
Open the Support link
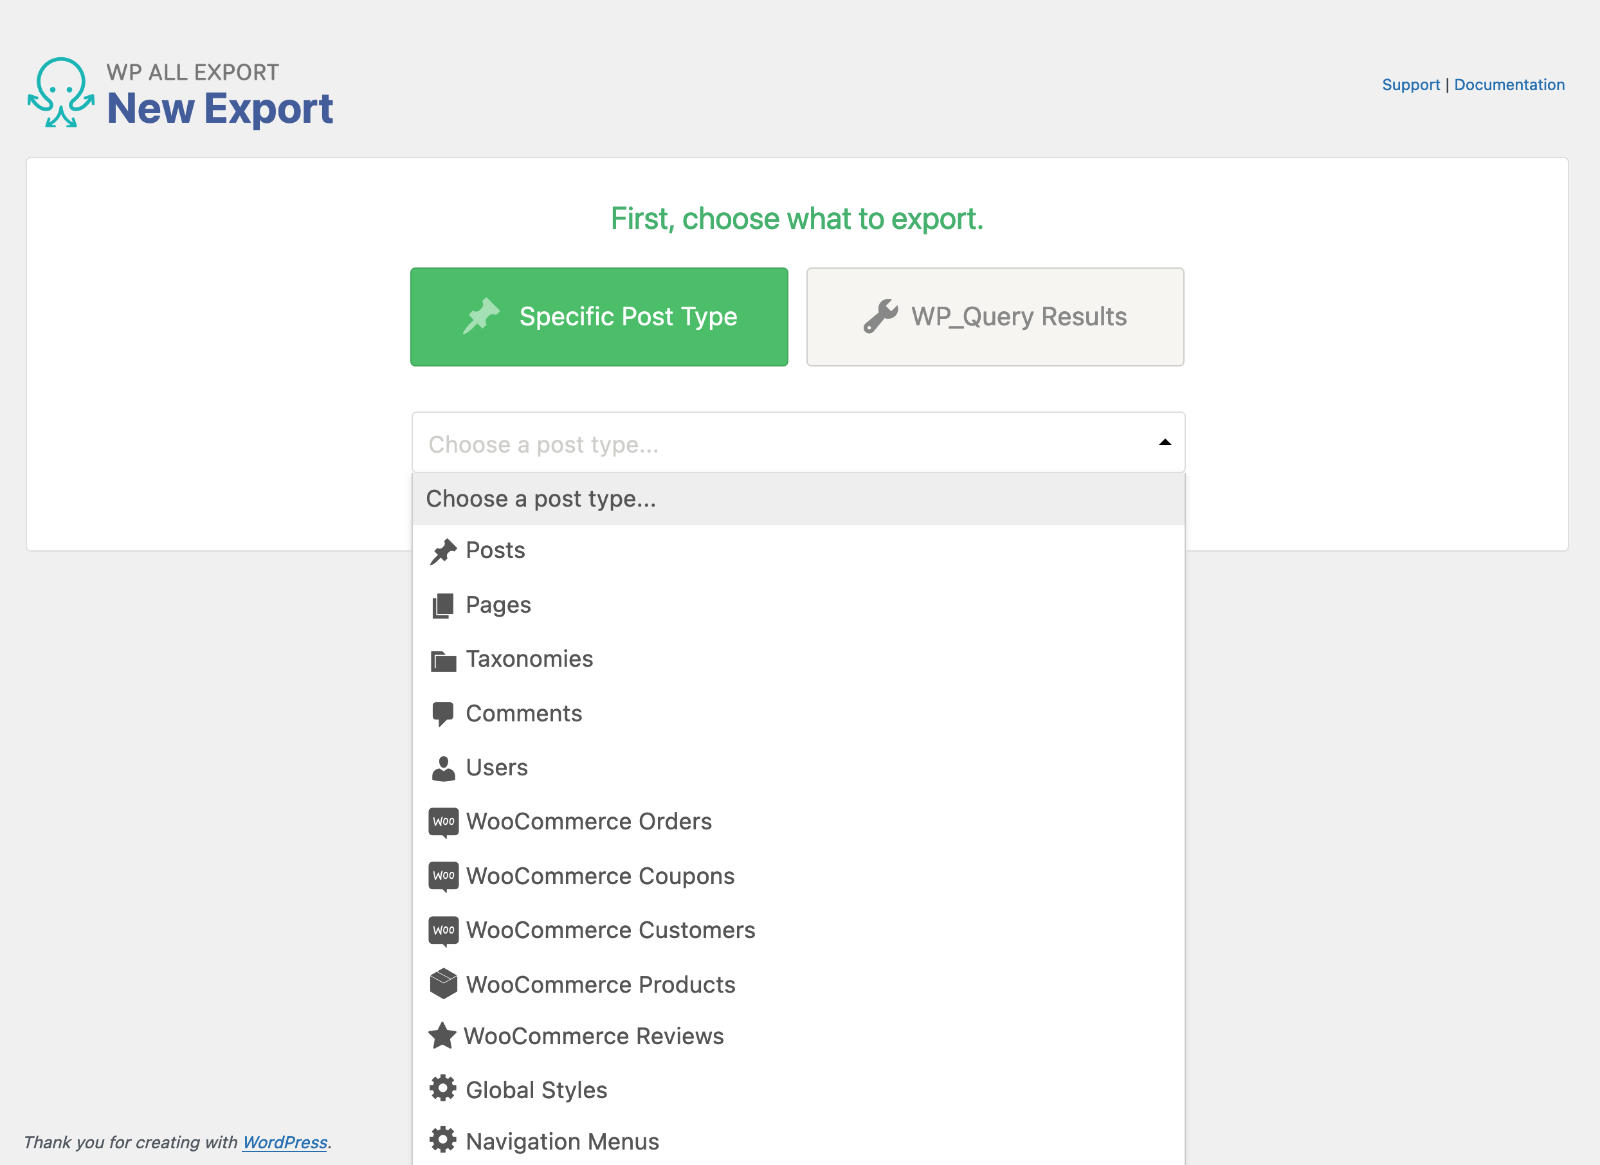1411,85
